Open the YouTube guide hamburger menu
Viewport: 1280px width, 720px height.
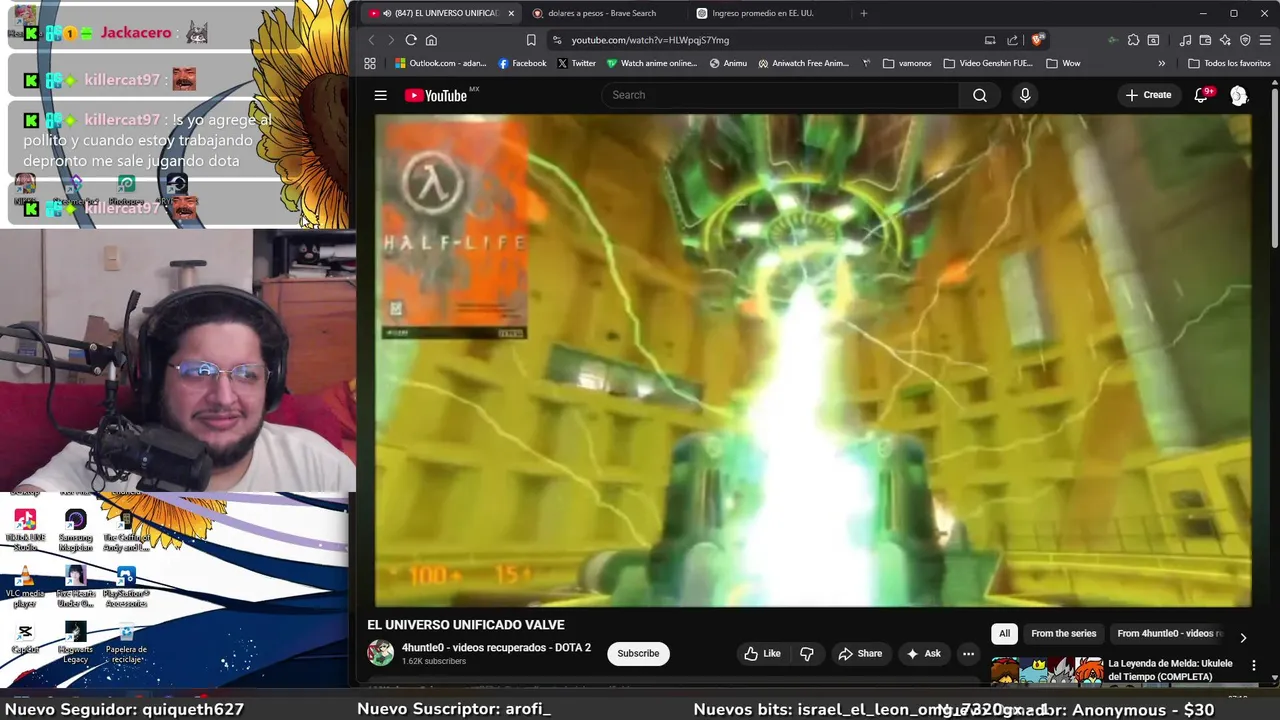[380, 95]
